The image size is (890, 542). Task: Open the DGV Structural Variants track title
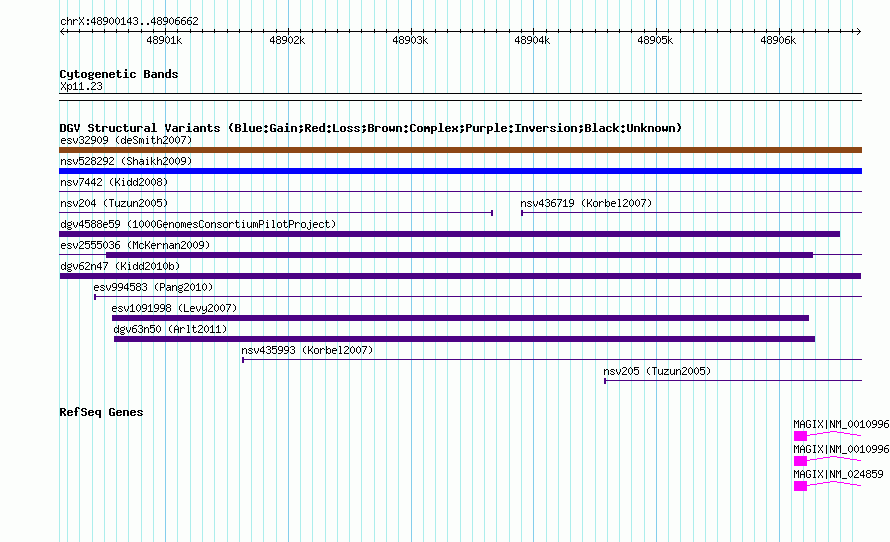pos(370,128)
